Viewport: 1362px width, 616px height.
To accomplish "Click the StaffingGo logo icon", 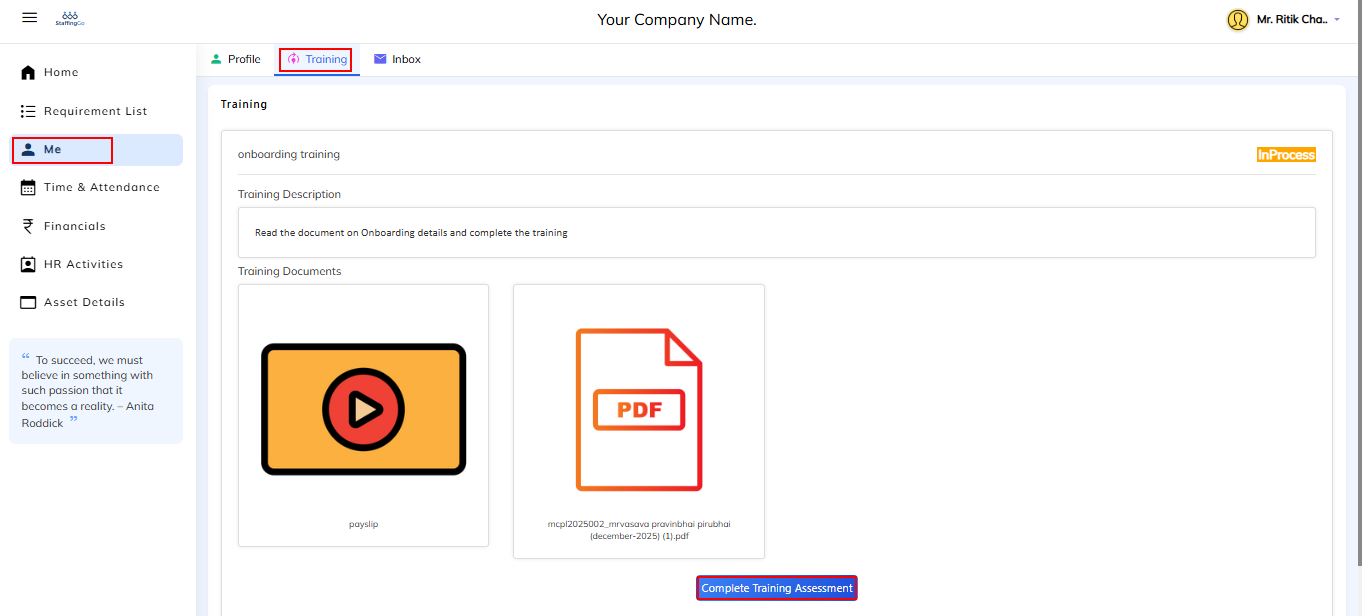I will pyautogui.click(x=70, y=18).
